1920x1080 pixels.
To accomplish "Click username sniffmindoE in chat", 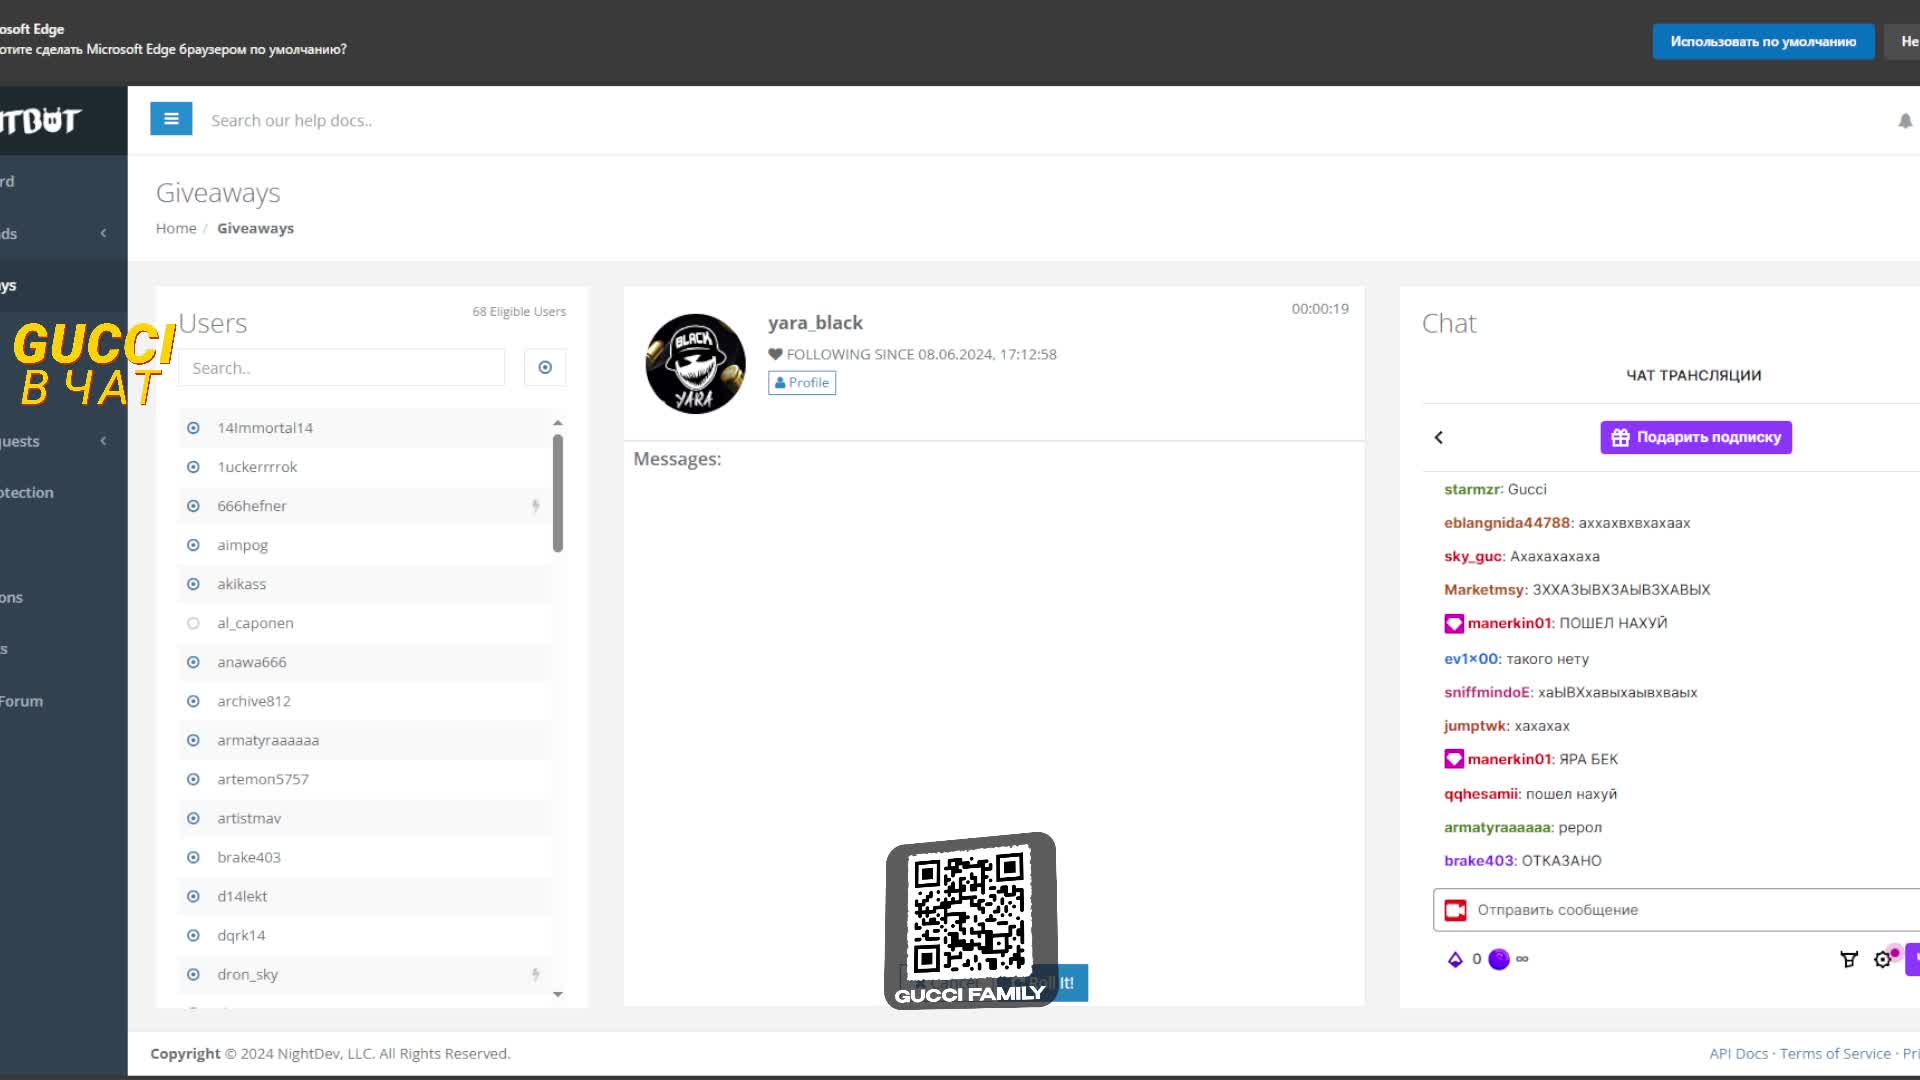I will point(1487,692).
